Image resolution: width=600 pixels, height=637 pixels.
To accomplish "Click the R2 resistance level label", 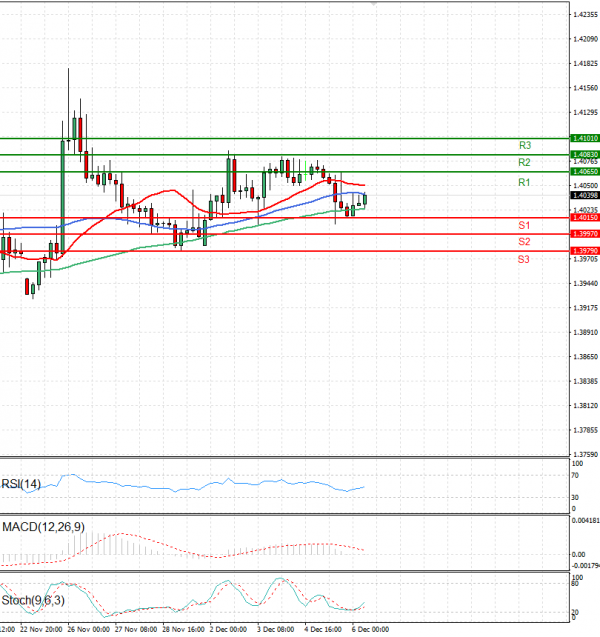I will point(523,162).
